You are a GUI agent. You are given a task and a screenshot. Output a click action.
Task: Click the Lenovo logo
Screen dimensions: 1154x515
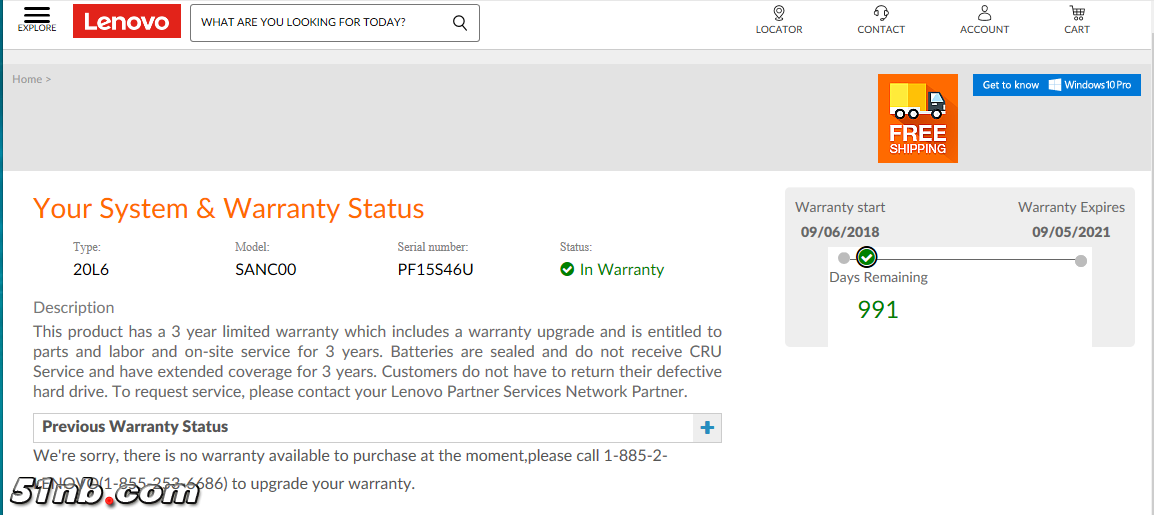coord(127,21)
